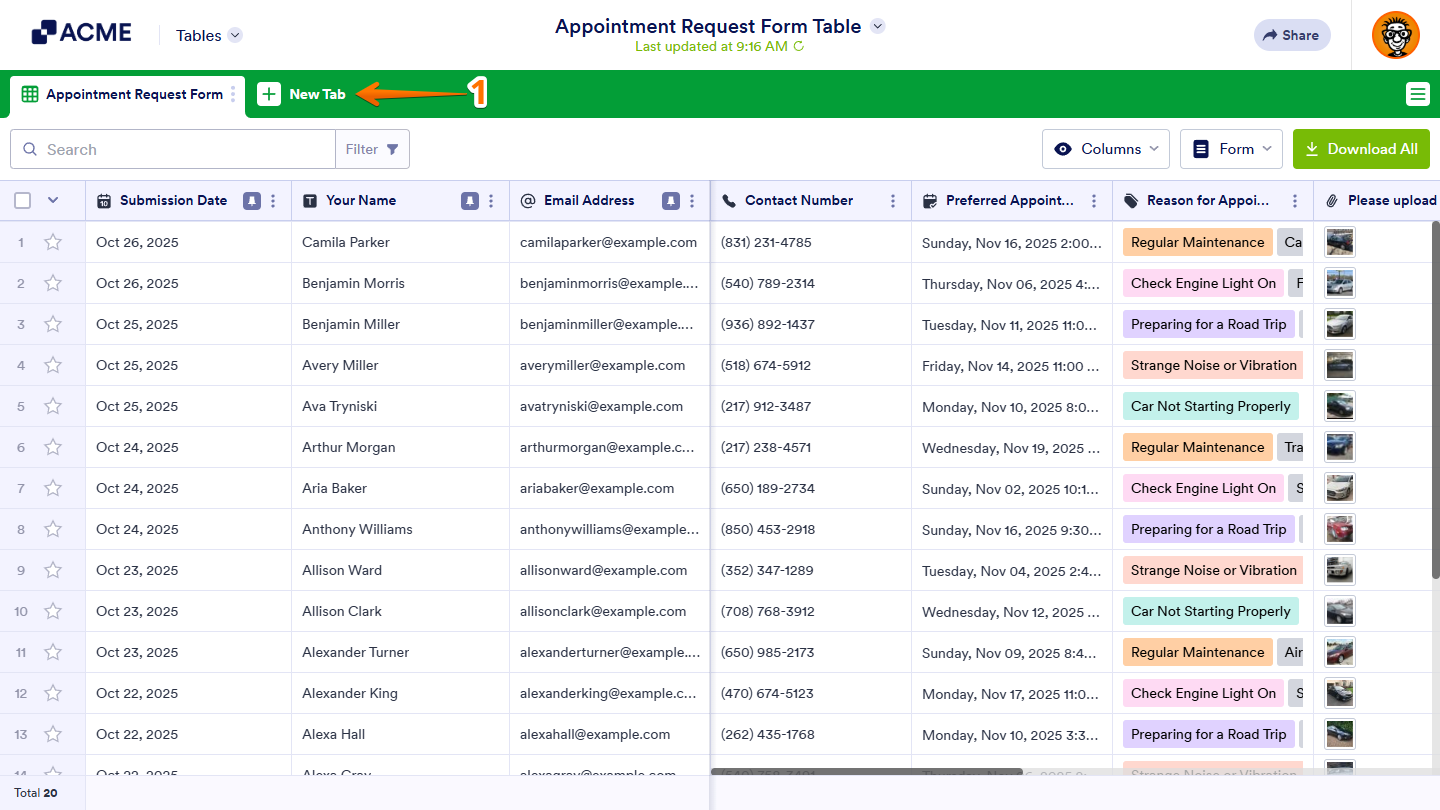Click Check Engine Light On tag for Benjamin Morris
This screenshot has height=810, width=1440.
tap(1203, 283)
